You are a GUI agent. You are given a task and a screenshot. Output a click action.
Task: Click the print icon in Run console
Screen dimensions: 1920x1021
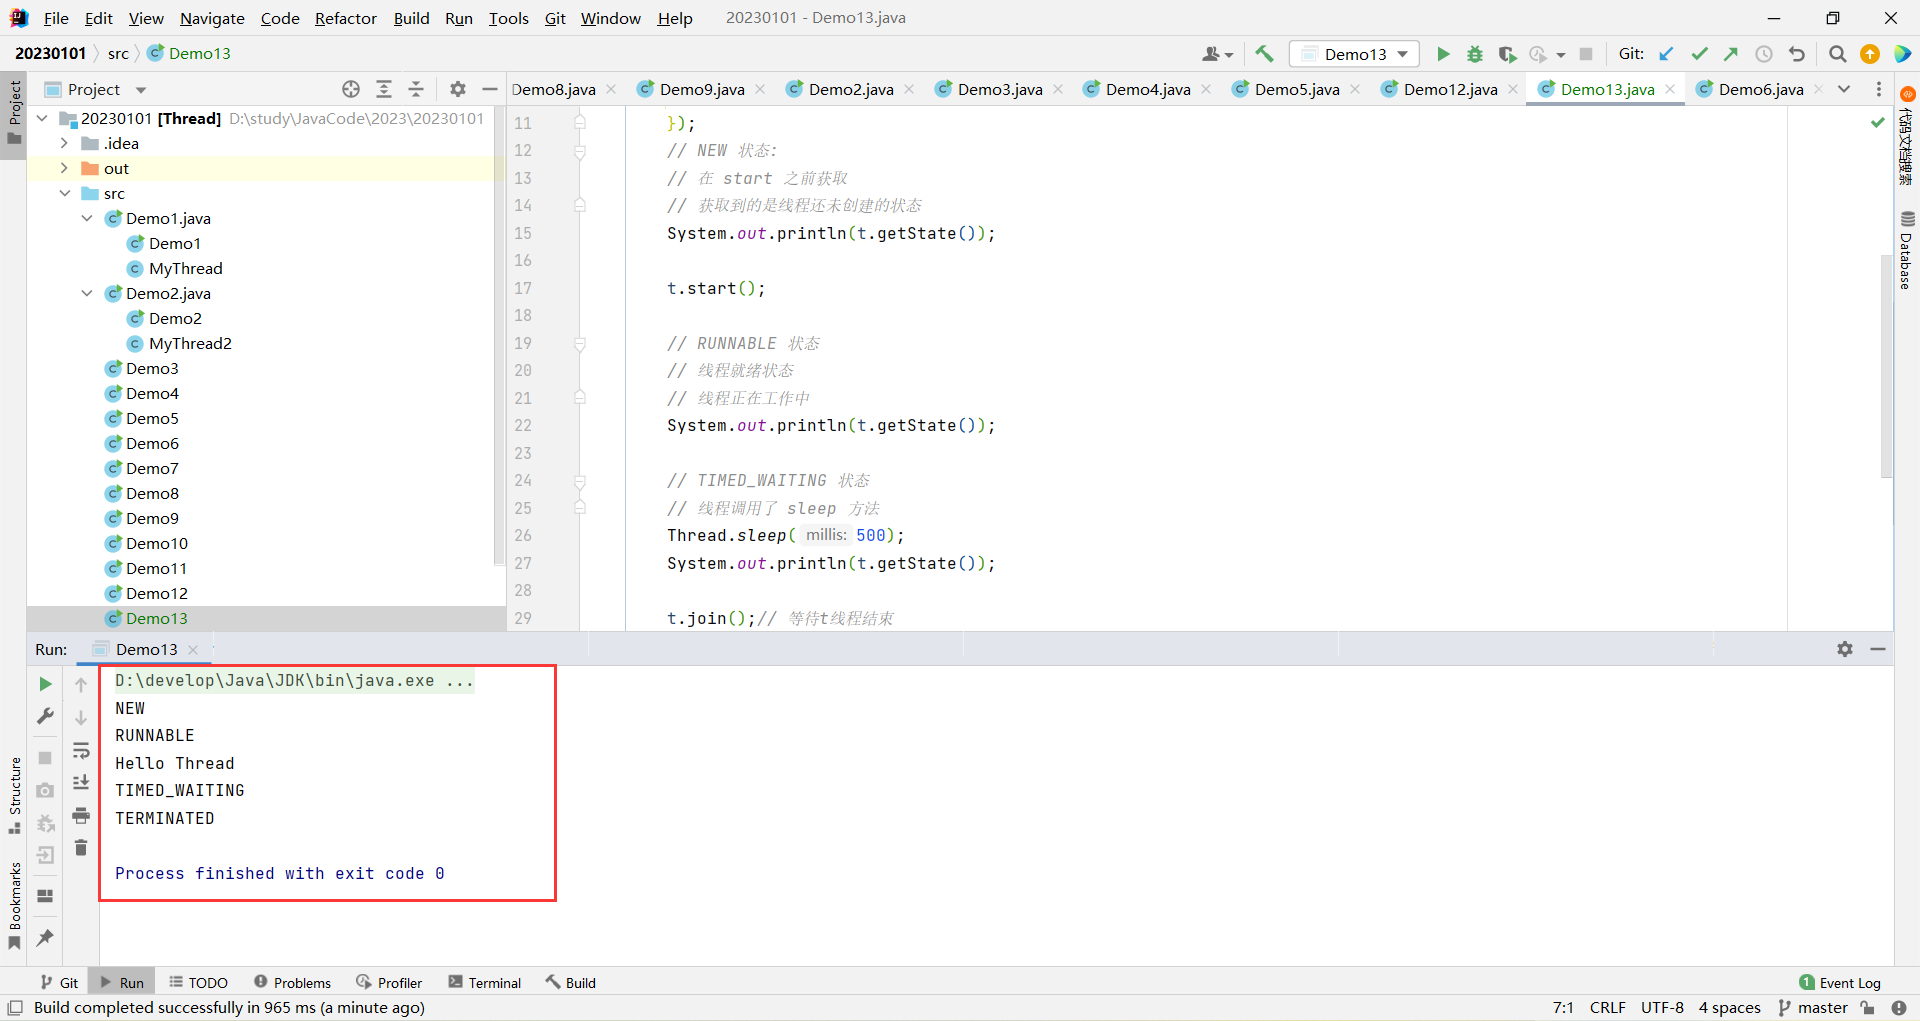pos(81,816)
